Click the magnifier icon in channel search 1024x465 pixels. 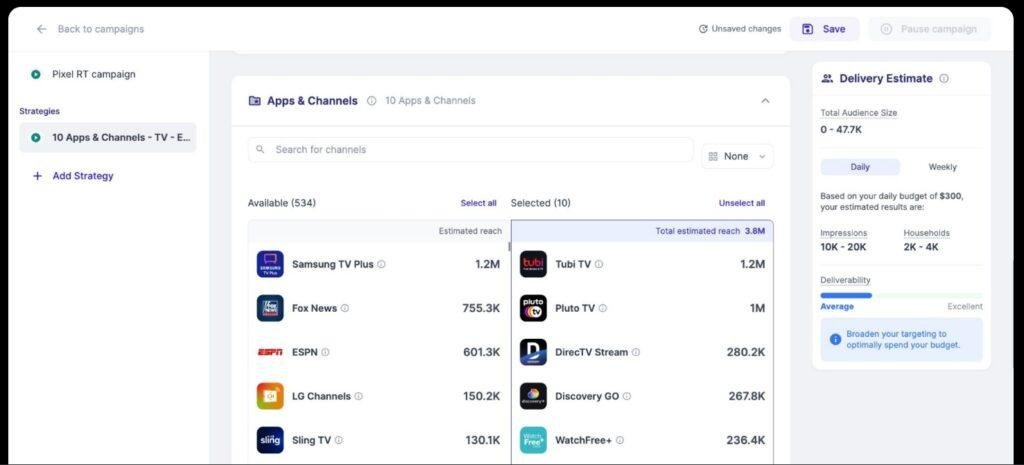pos(260,150)
